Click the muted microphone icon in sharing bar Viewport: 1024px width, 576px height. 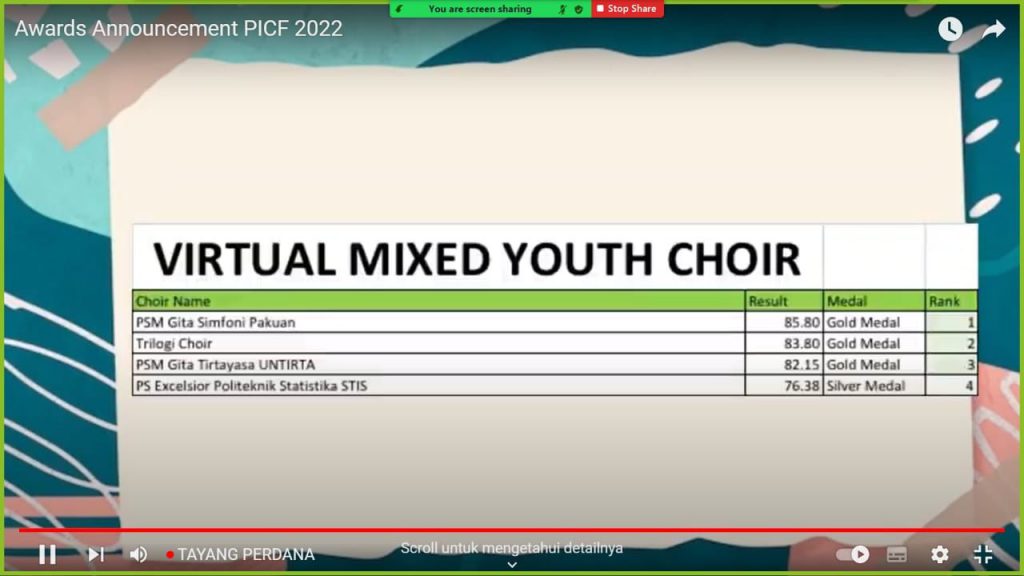click(562, 9)
